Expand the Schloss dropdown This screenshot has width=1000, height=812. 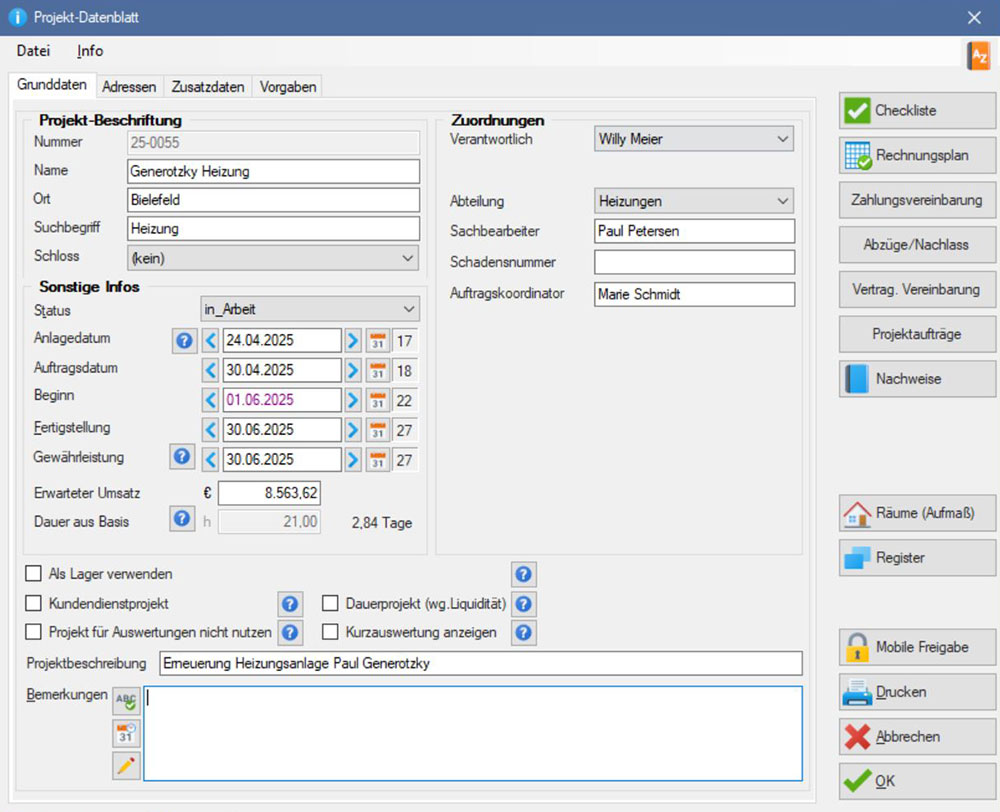point(407,258)
